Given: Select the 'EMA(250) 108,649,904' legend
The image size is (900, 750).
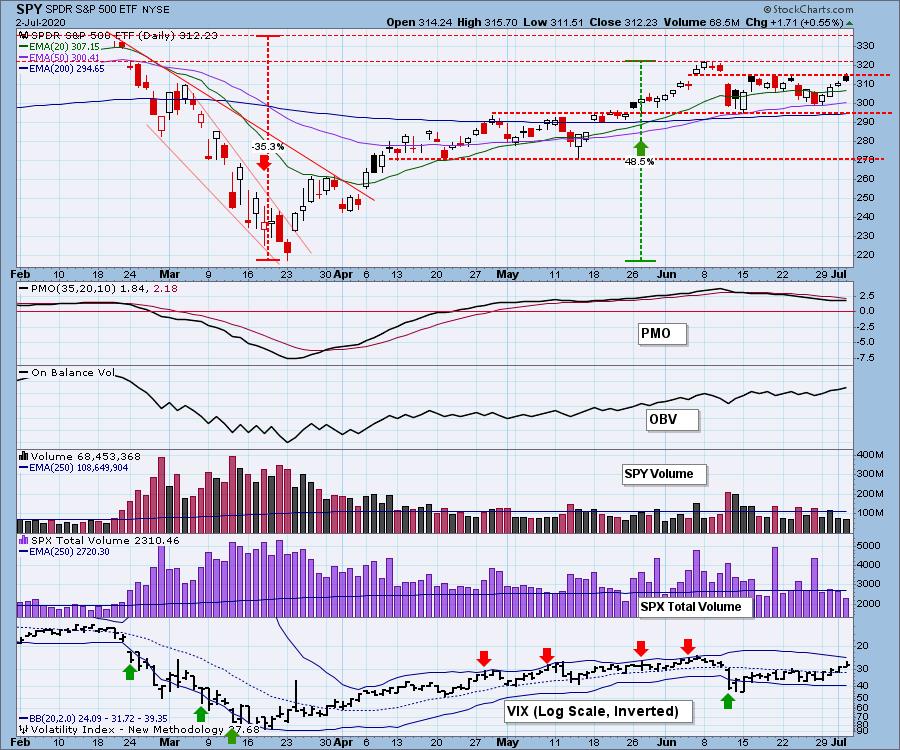Looking at the screenshot, I should pyautogui.click(x=79, y=468).
